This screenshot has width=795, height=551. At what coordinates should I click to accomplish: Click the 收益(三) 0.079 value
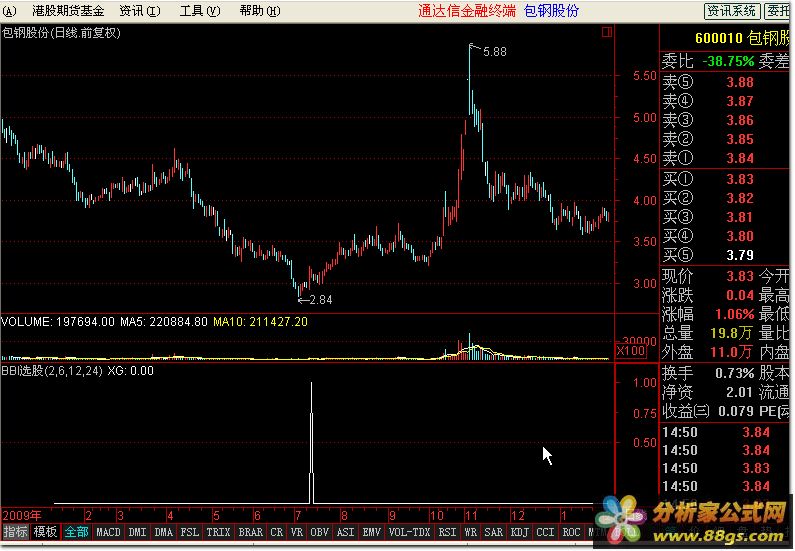pyautogui.click(x=736, y=411)
